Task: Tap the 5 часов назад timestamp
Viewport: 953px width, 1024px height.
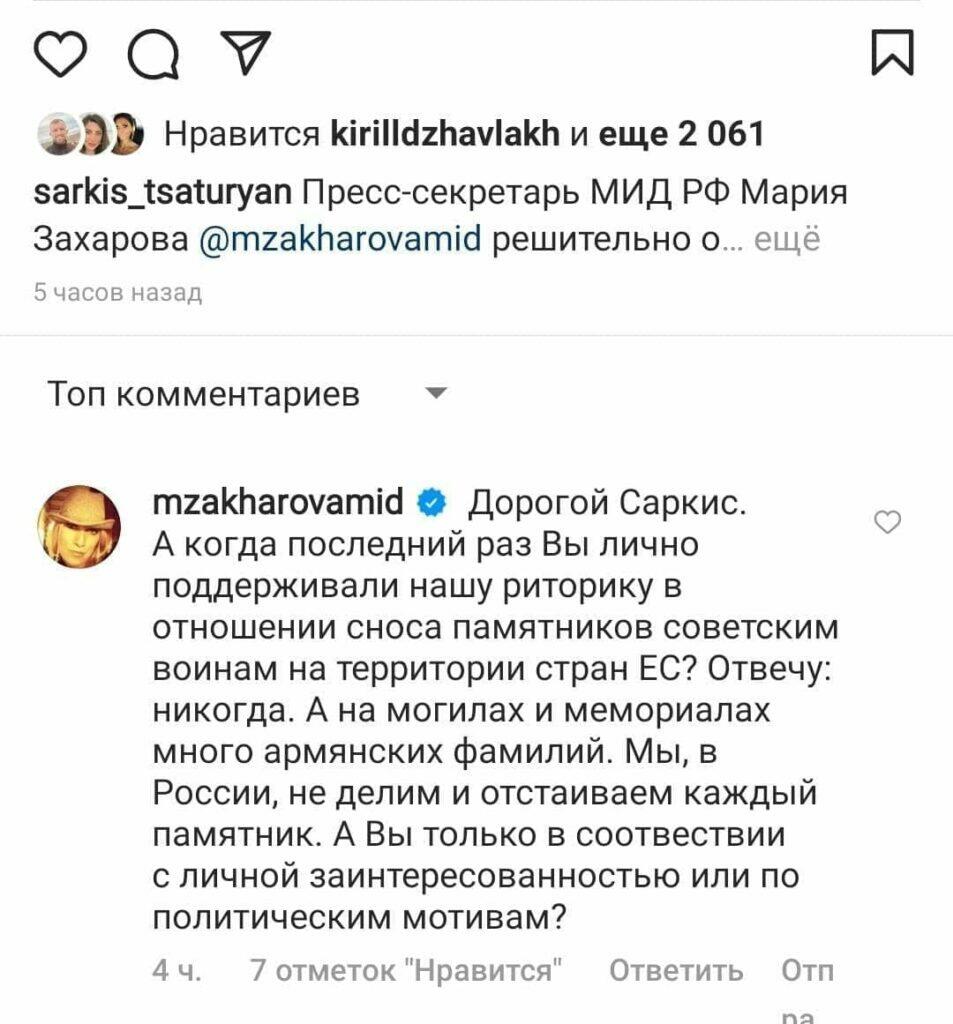Action: click(118, 293)
